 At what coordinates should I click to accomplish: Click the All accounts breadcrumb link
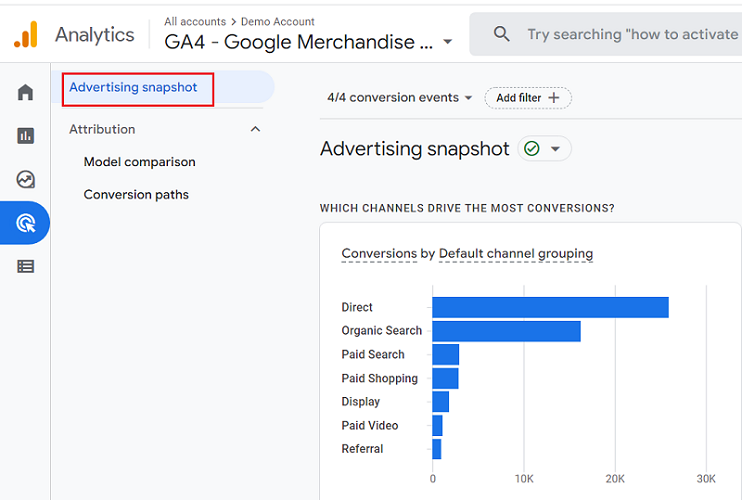[x=195, y=22]
